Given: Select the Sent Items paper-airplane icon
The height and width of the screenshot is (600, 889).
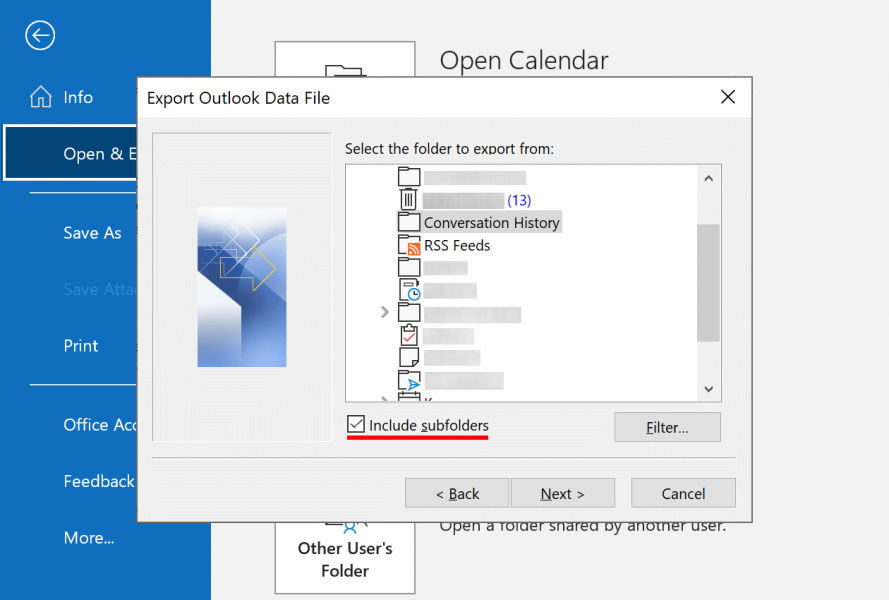Looking at the screenshot, I should point(410,380).
